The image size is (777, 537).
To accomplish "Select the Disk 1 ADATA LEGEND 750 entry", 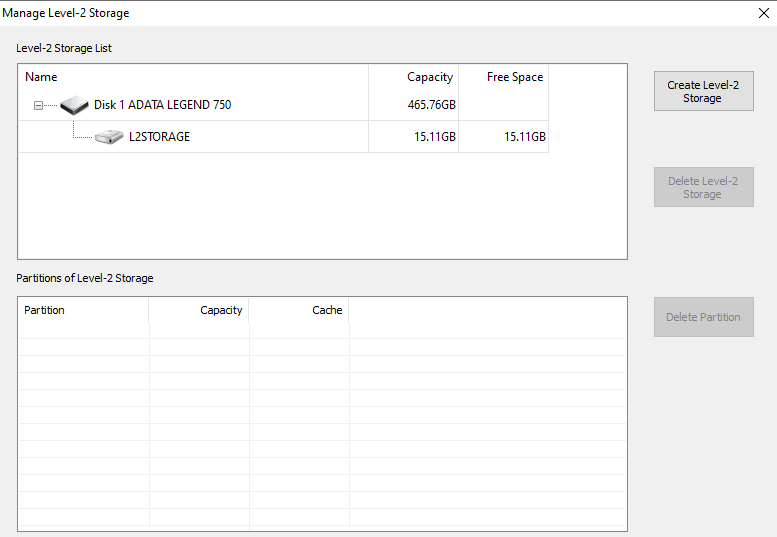I will pos(162,105).
